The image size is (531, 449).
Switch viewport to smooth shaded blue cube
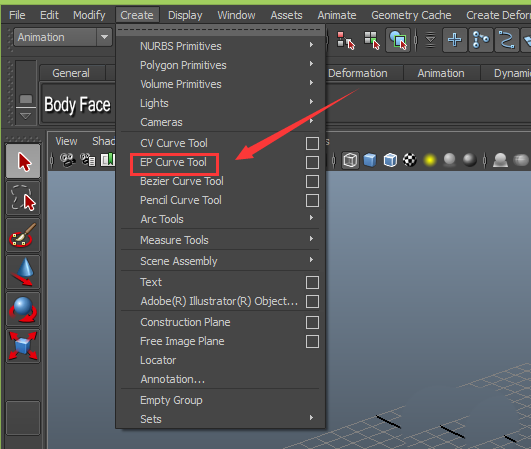pyautogui.click(x=370, y=160)
